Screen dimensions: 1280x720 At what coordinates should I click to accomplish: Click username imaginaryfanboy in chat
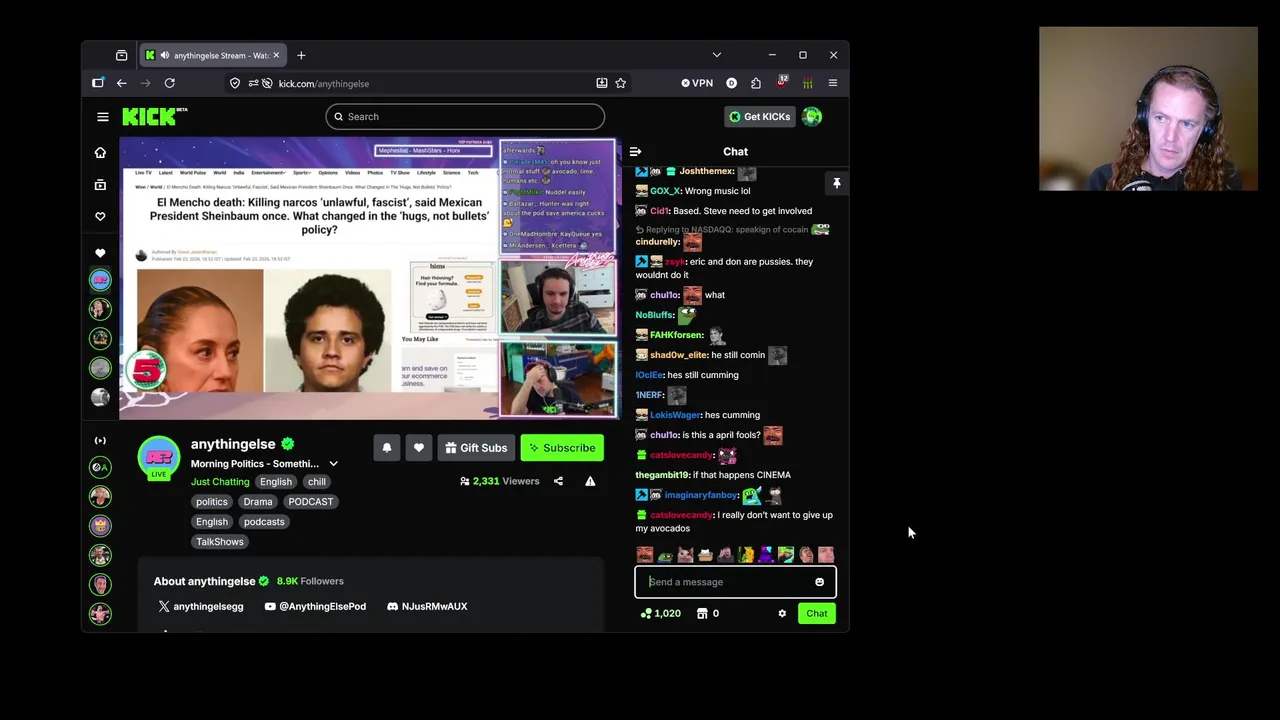tap(701, 496)
